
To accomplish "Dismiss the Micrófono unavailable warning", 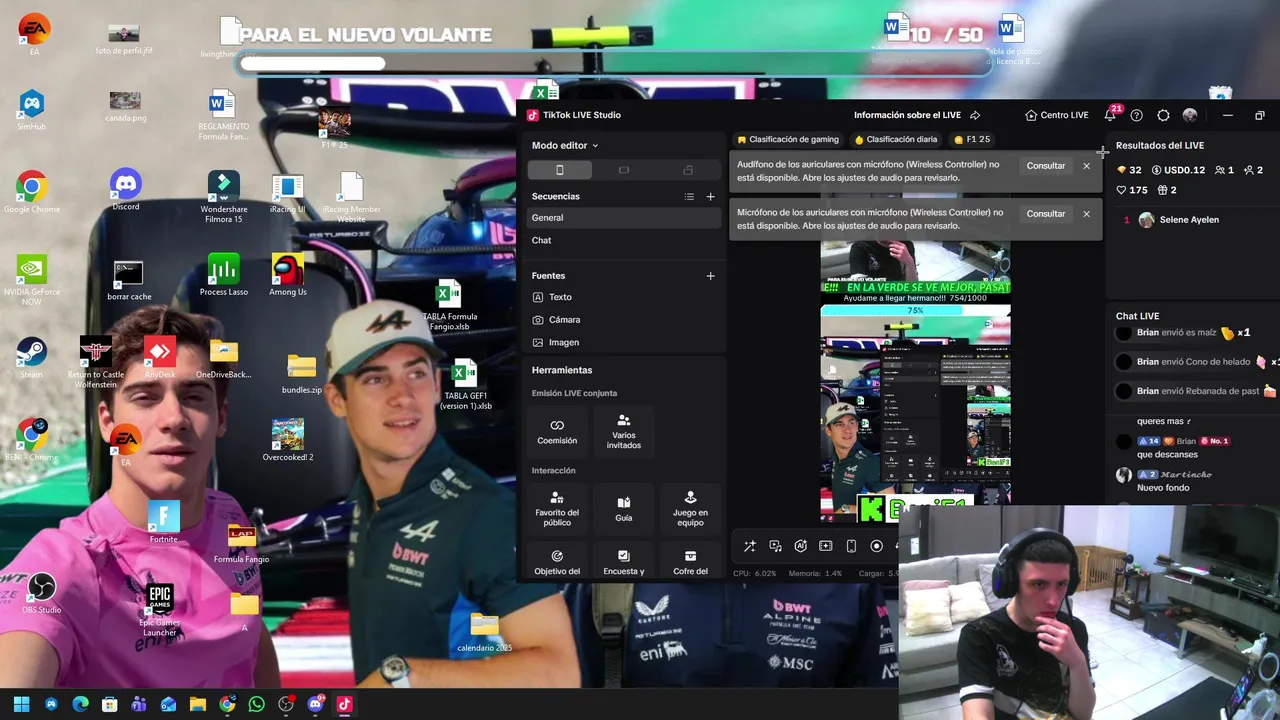I will [x=1087, y=214].
